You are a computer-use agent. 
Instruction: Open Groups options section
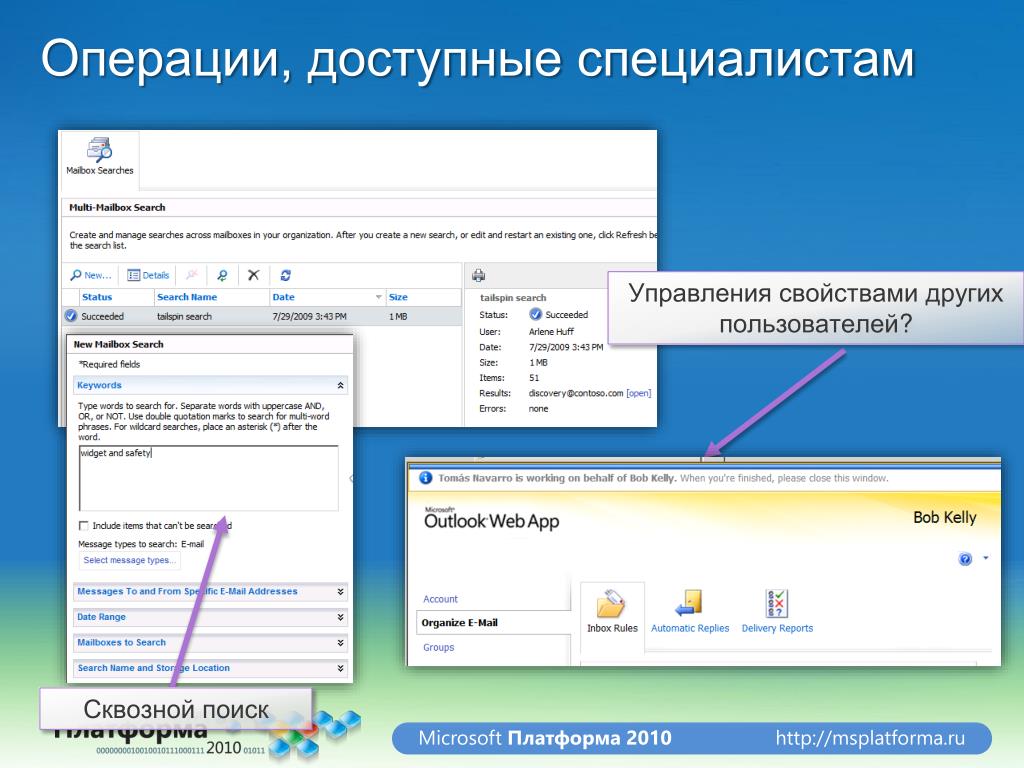coord(438,647)
